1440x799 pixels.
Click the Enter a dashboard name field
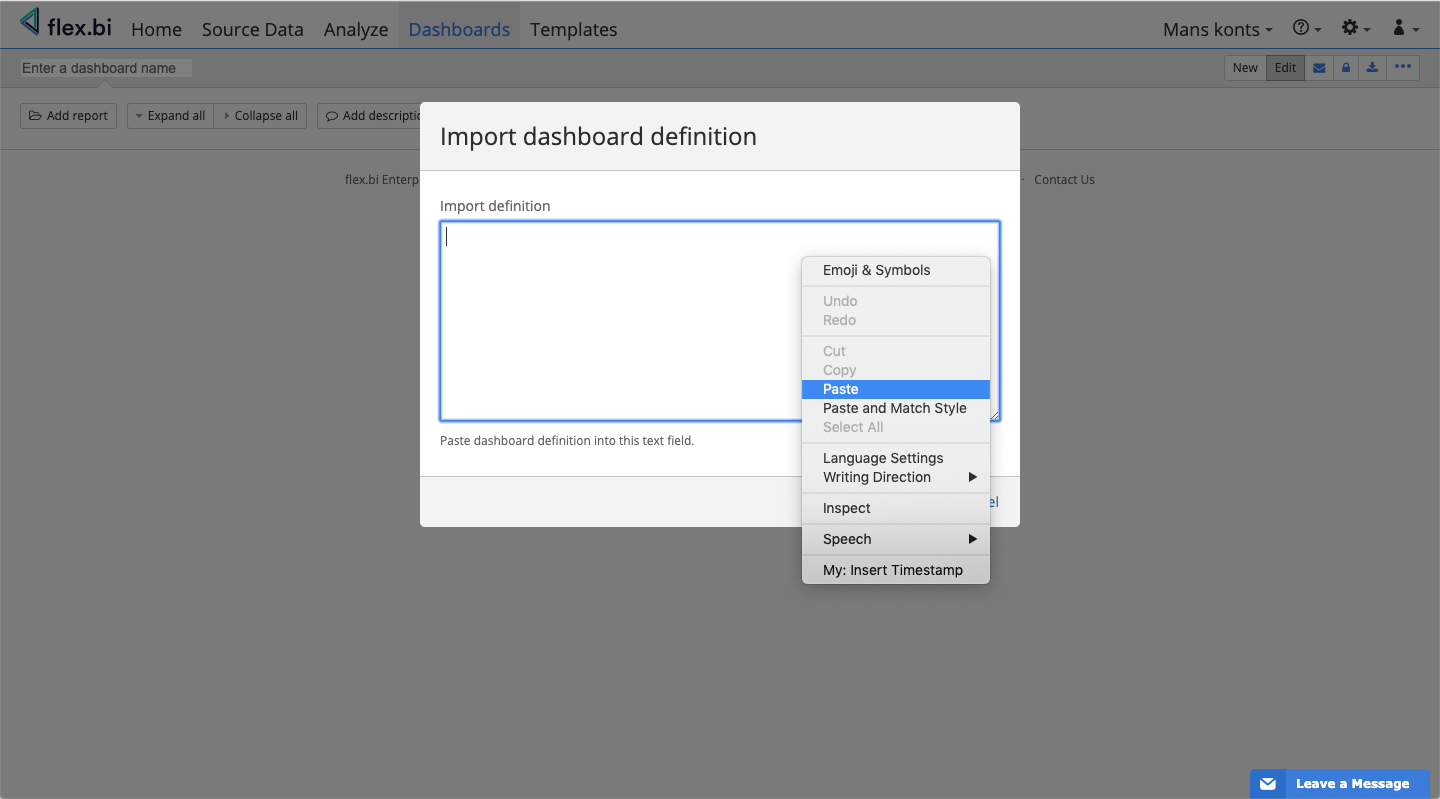point(105,68)
